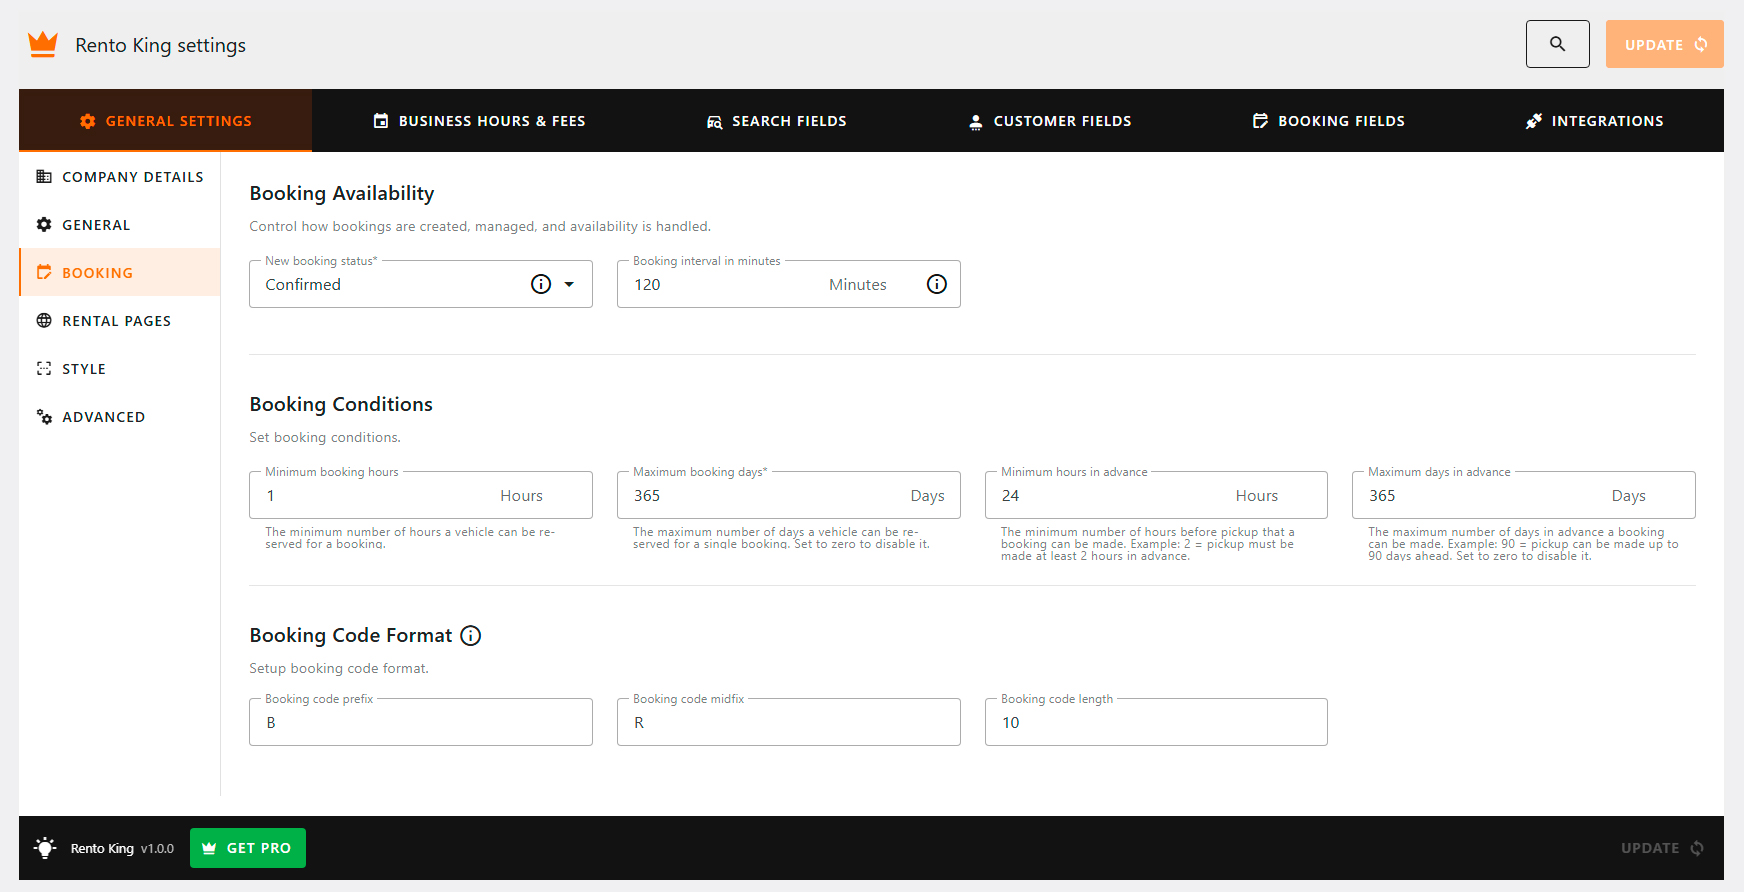This screenshot has height=892, width=1744.
Task: Click the dropdown arrow of New booking status
Action: [x=569, y=284]
